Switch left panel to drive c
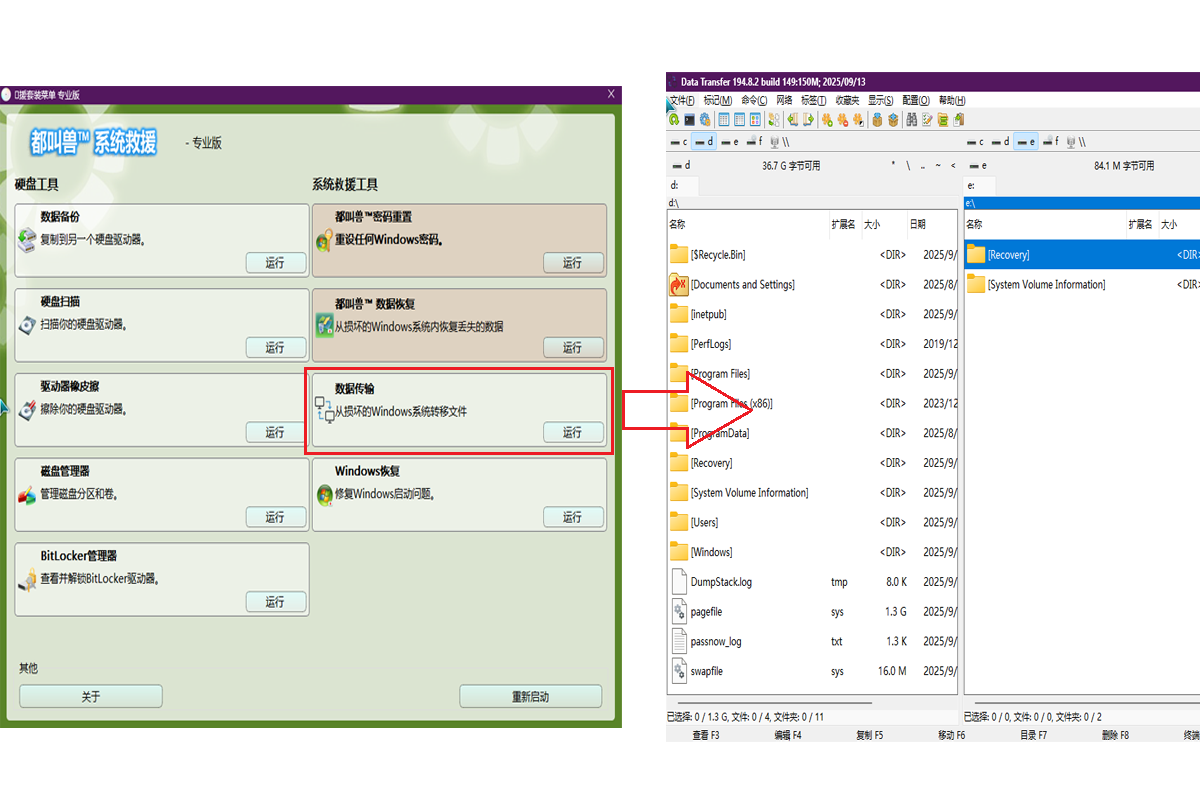The image size is (1200, 800). click(x=679, y=142)
